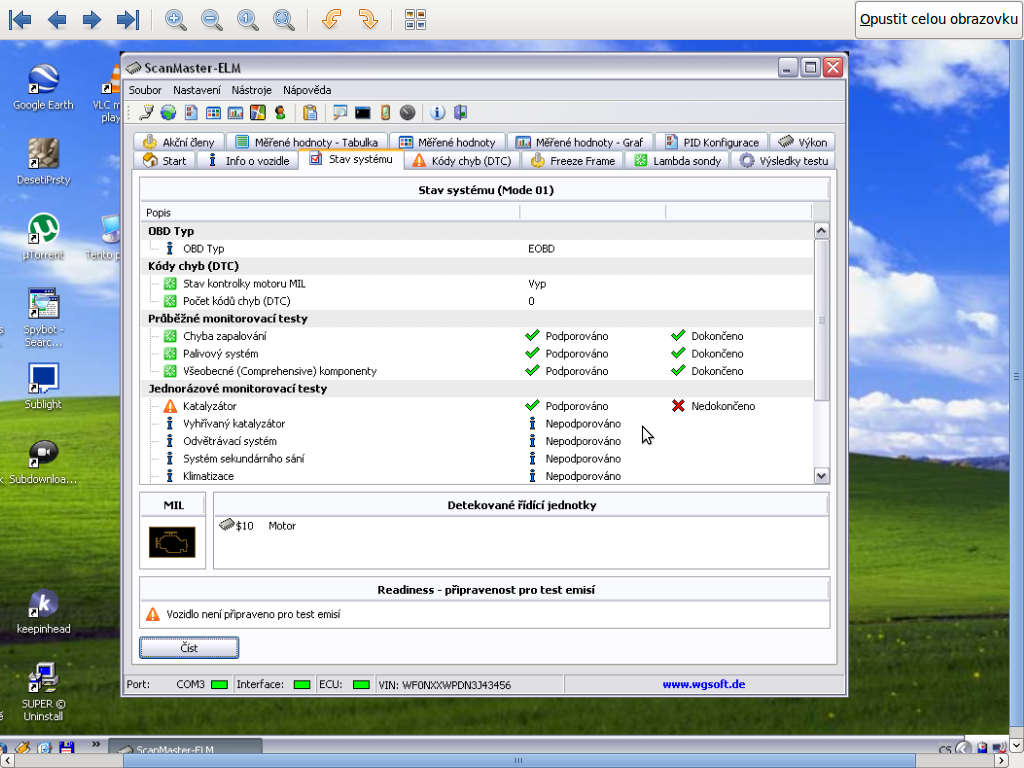This screenshot has height=768, width=1024.
Task: Click the globe icon in ScanMaster toolbar
Action: point(167,113)
